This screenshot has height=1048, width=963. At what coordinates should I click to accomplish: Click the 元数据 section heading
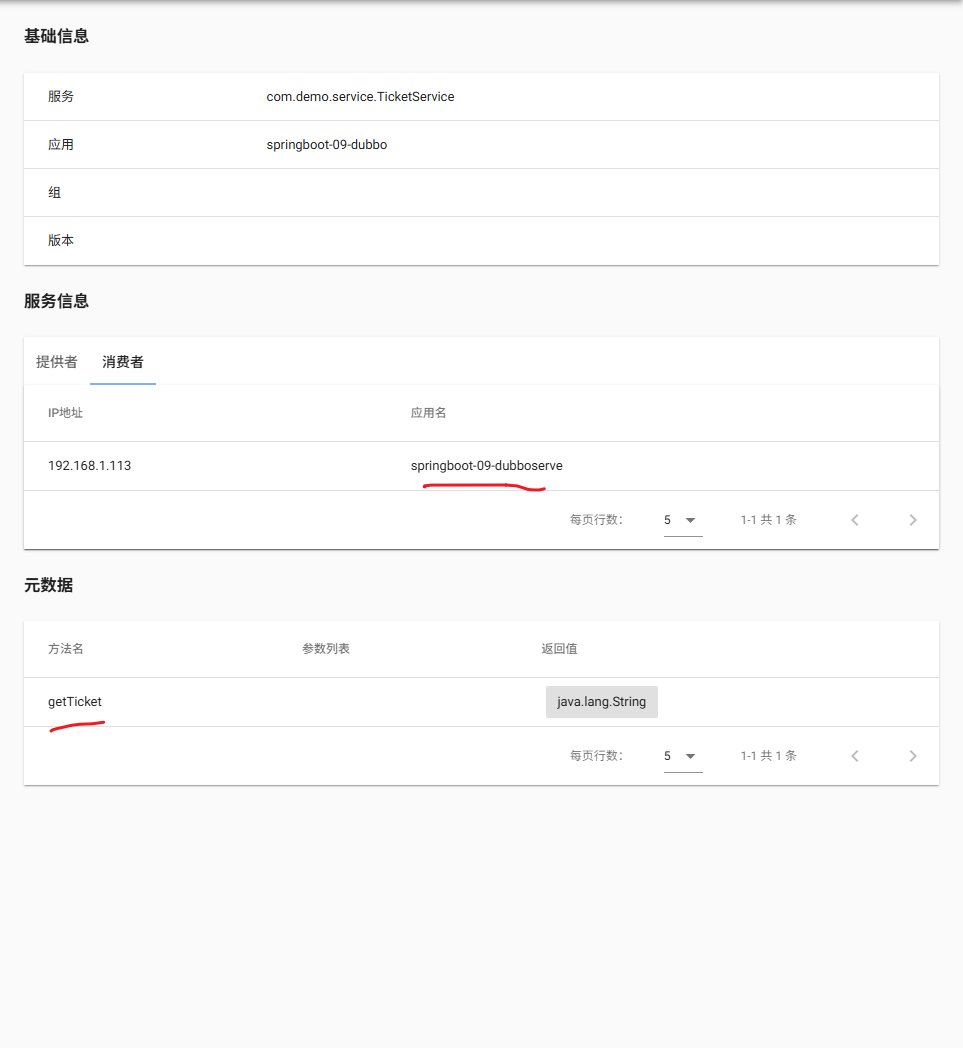pos(49,585)
